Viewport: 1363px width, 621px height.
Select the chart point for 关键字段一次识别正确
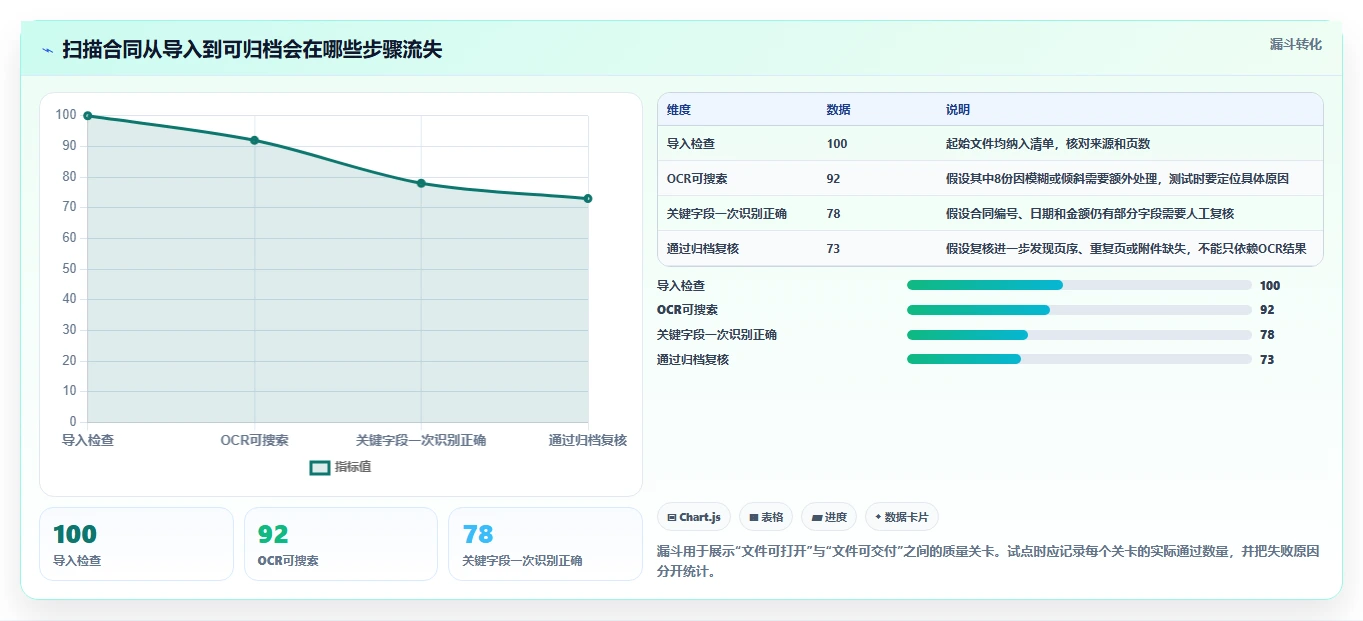click(421, 183)
